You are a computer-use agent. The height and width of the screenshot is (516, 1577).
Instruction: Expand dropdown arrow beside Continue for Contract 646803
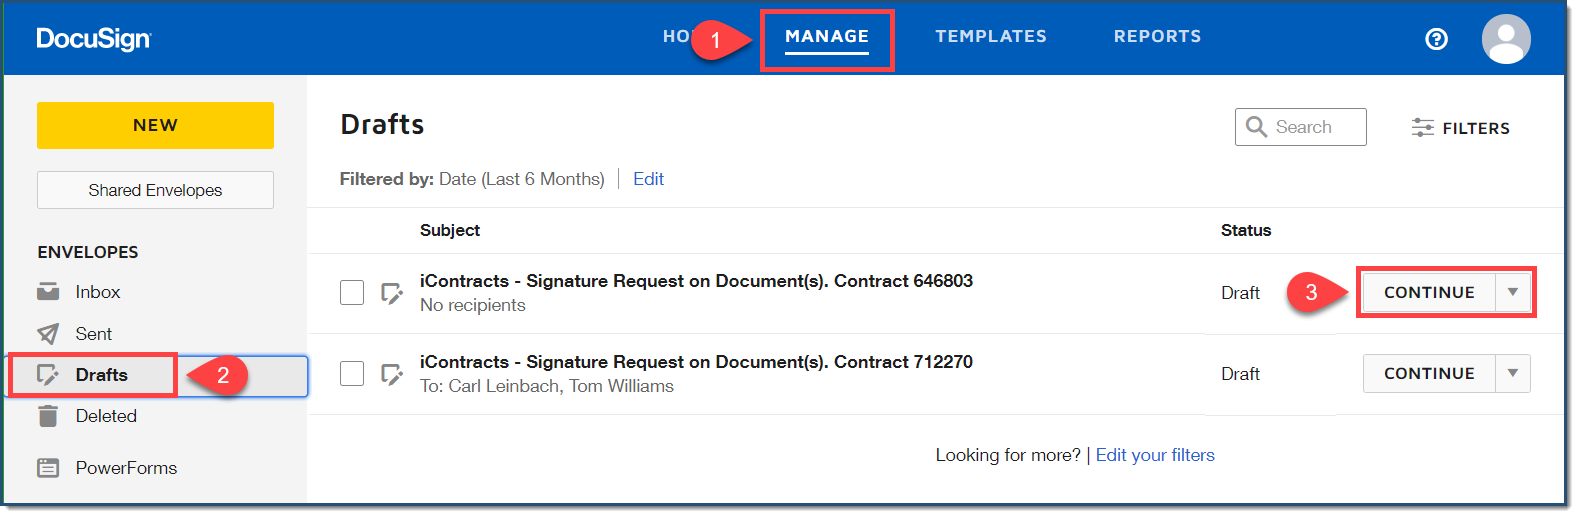coord(1513,292)
